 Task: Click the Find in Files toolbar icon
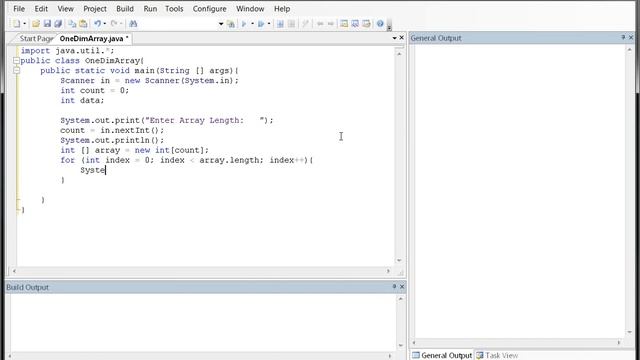pyautogui.click(x=231, y=24)
